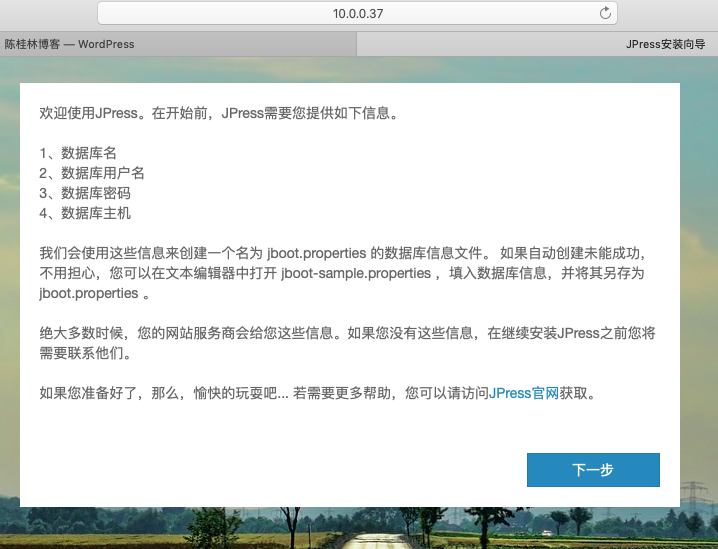Screen dimensions: 718x549
Task: Open the JPress官网 link
Action: click(523, 393)
